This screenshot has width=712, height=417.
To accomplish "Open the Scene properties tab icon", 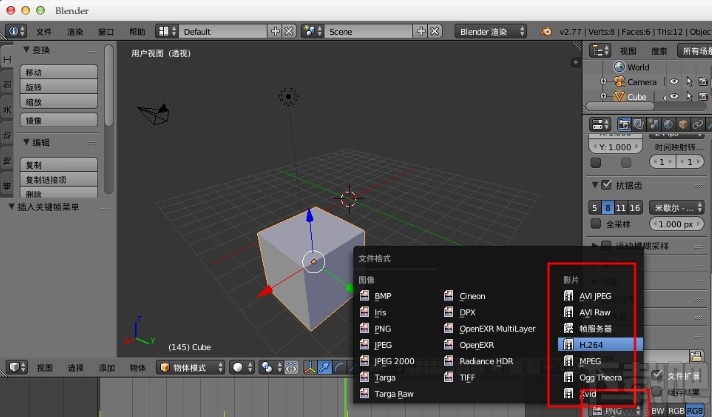I will 653,124.
